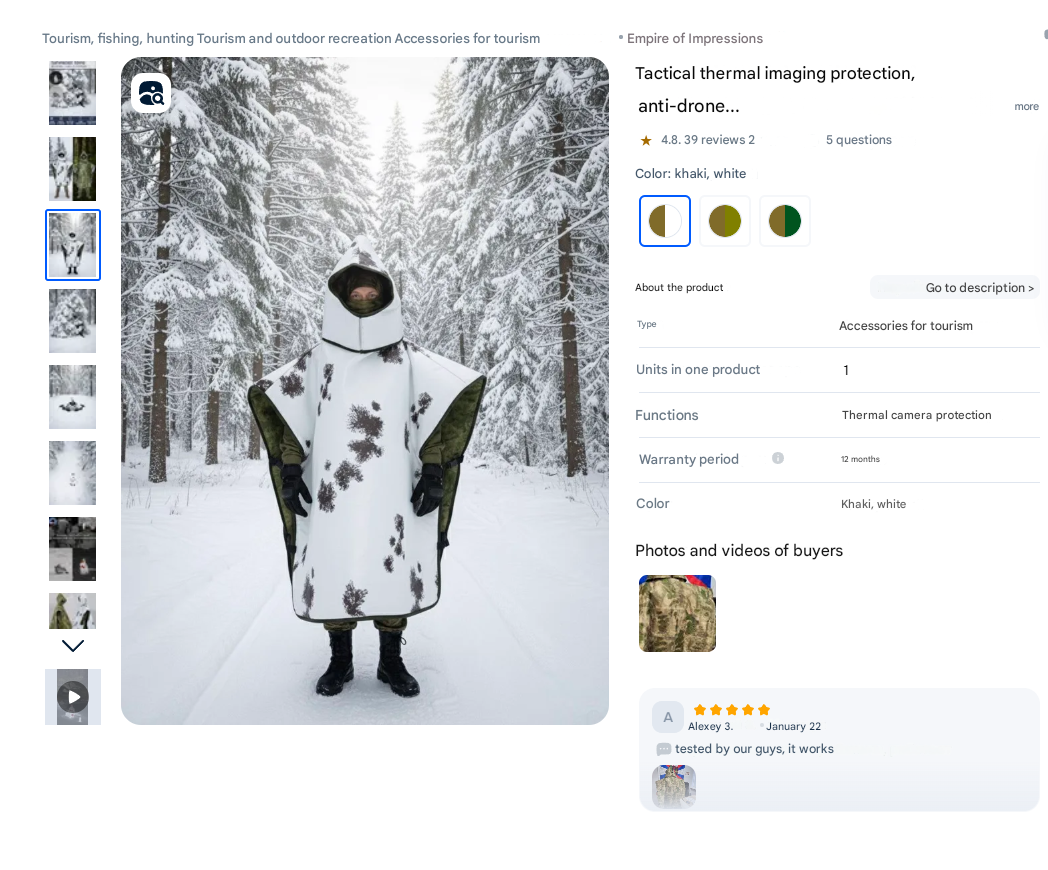The width and height of the screenshot is (1048, 870).
Task: Click the 'Photos and videos of buyers' heading
Action: point(739,551)
